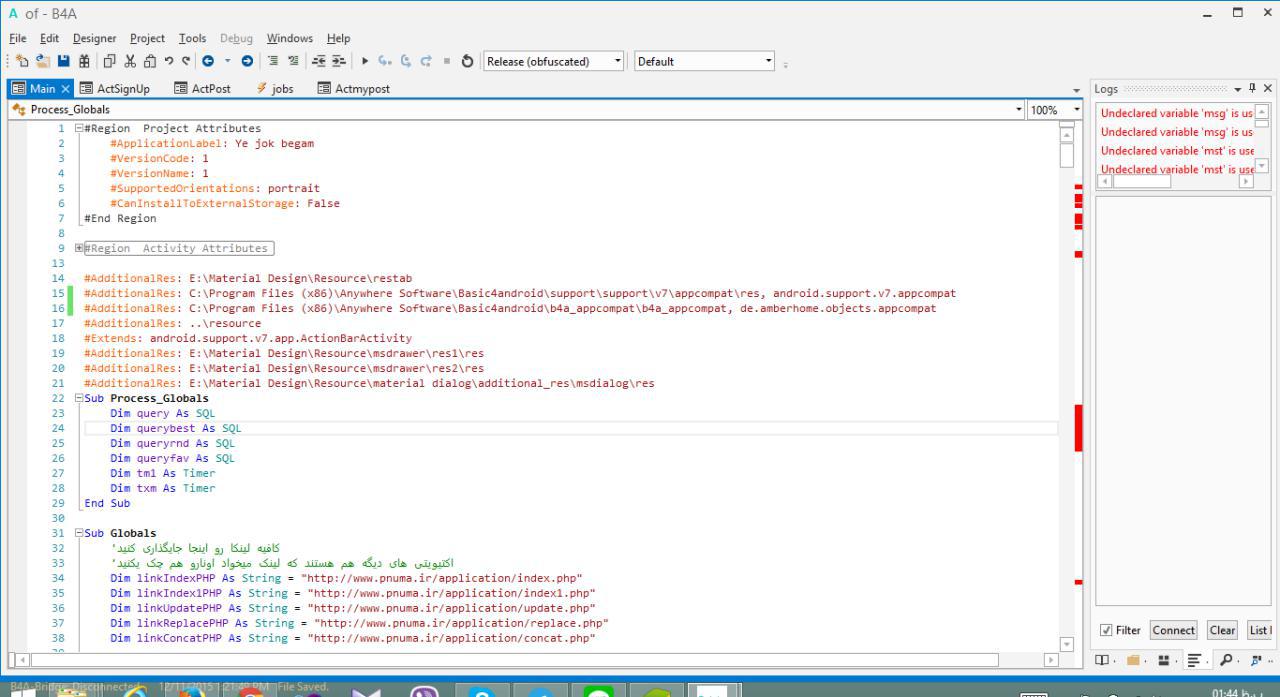Expand the Activity Attributes region
The height and width of the screenshot is (697, 1280).
(79, 248)
